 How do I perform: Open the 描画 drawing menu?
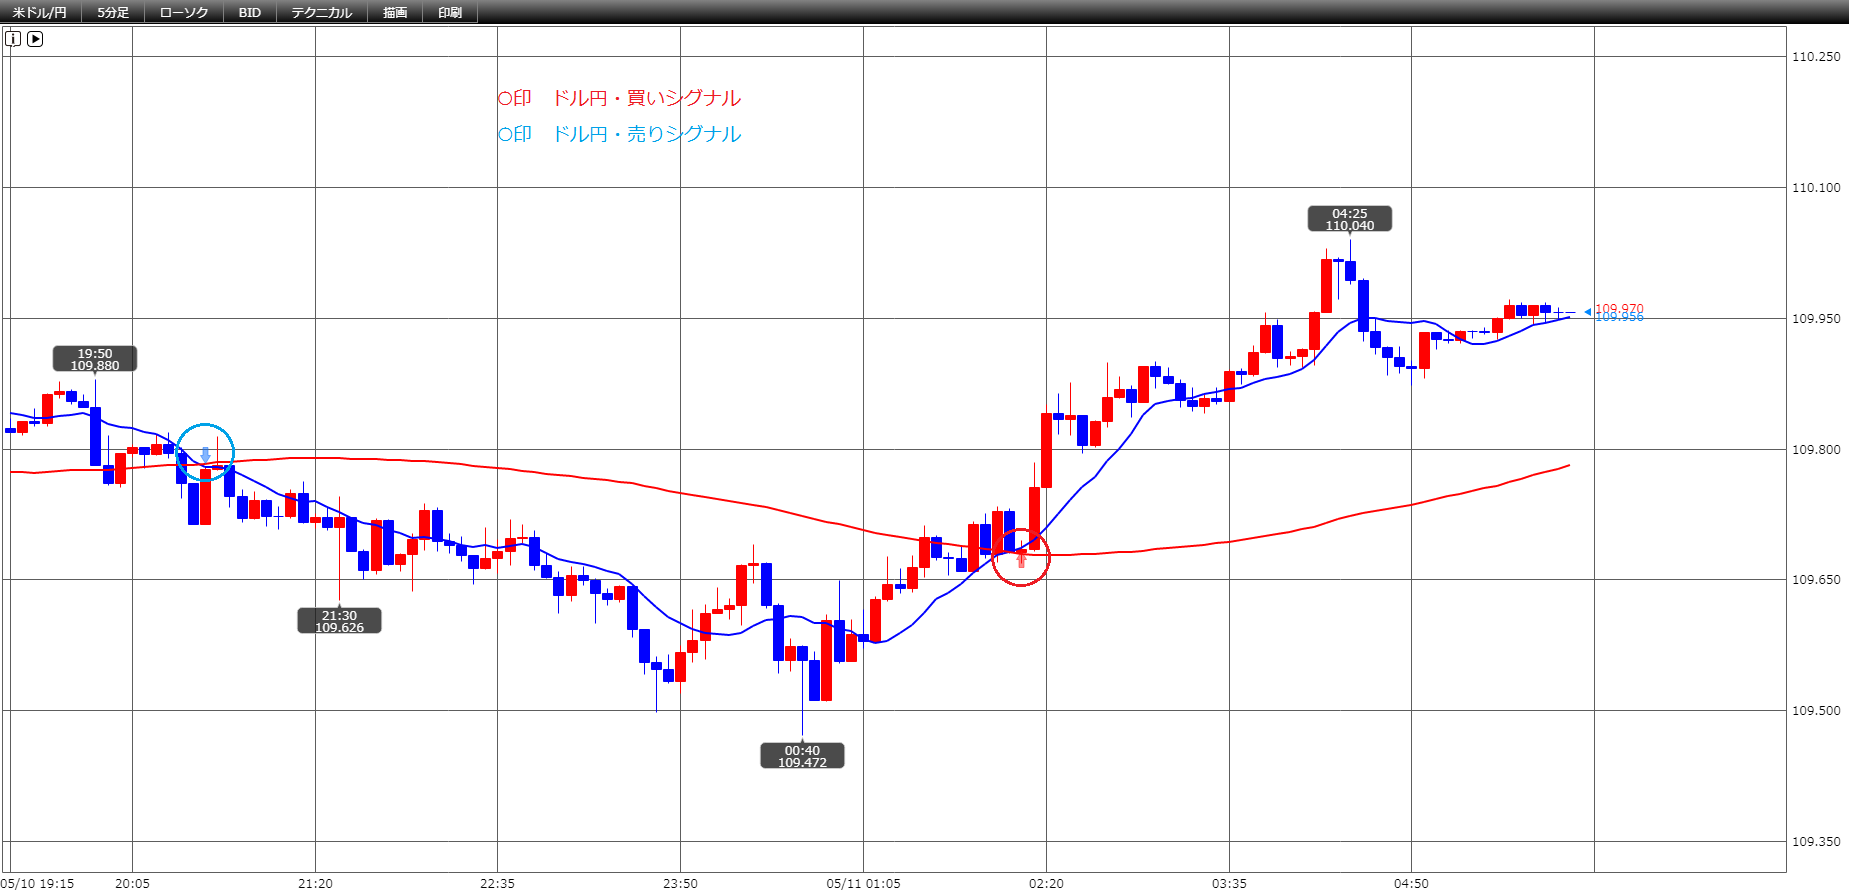tap(395, 12)
